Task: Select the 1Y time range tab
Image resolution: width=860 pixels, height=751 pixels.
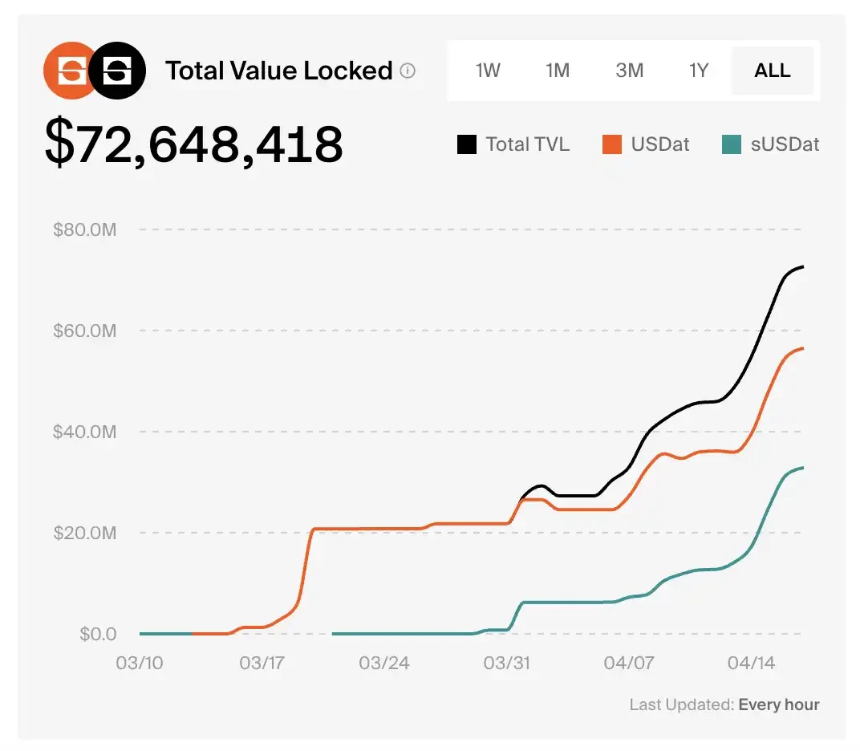Action: [x=699, y=71]
